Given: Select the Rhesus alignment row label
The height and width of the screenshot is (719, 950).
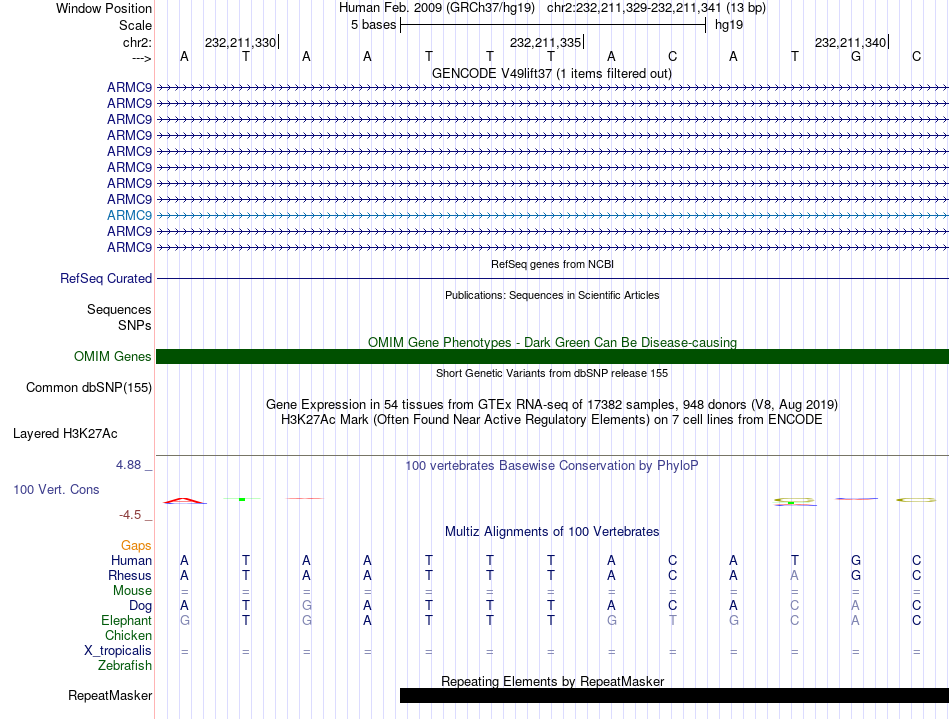Looking at the screenshot, I should click(130, 575).
